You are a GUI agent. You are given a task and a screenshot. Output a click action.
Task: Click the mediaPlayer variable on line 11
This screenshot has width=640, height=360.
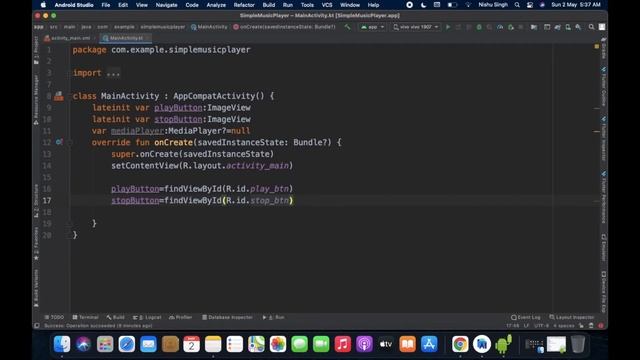click(x=137, y=131)
